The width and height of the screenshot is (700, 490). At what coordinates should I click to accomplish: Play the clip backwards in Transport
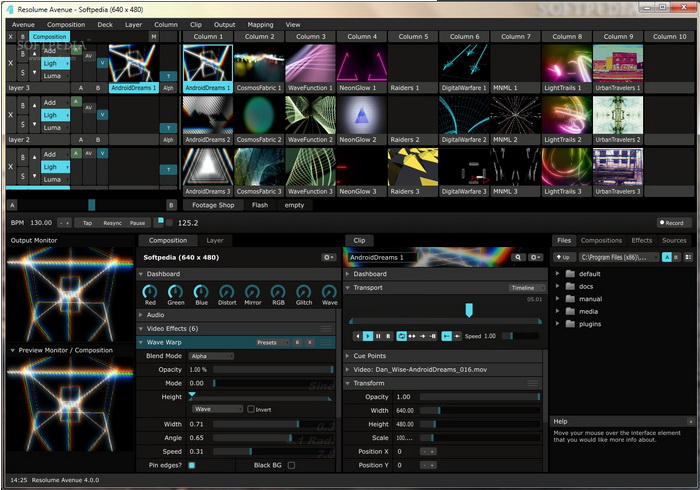[x=358, y=336]
